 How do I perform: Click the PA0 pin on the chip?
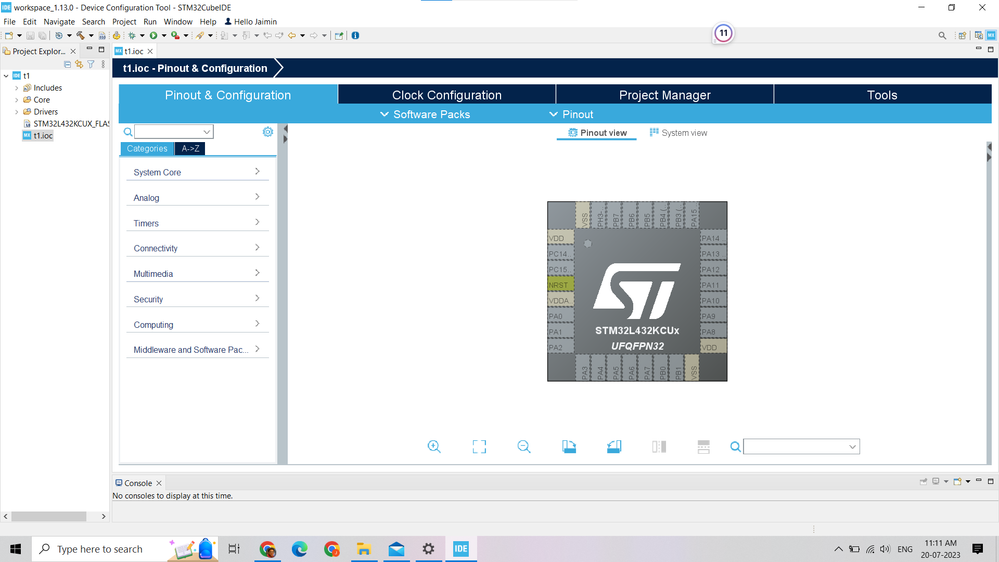point(560,316)
